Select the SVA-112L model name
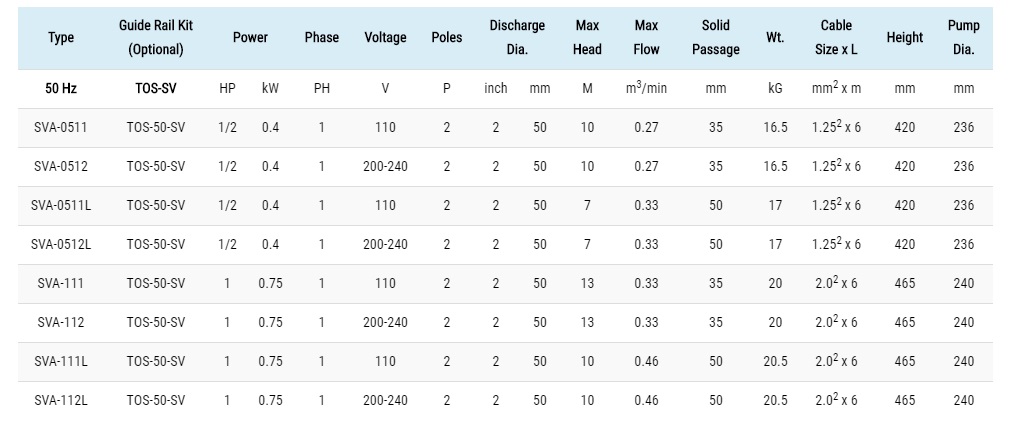Screen dimensions: 1022x436 pos(61,400)
